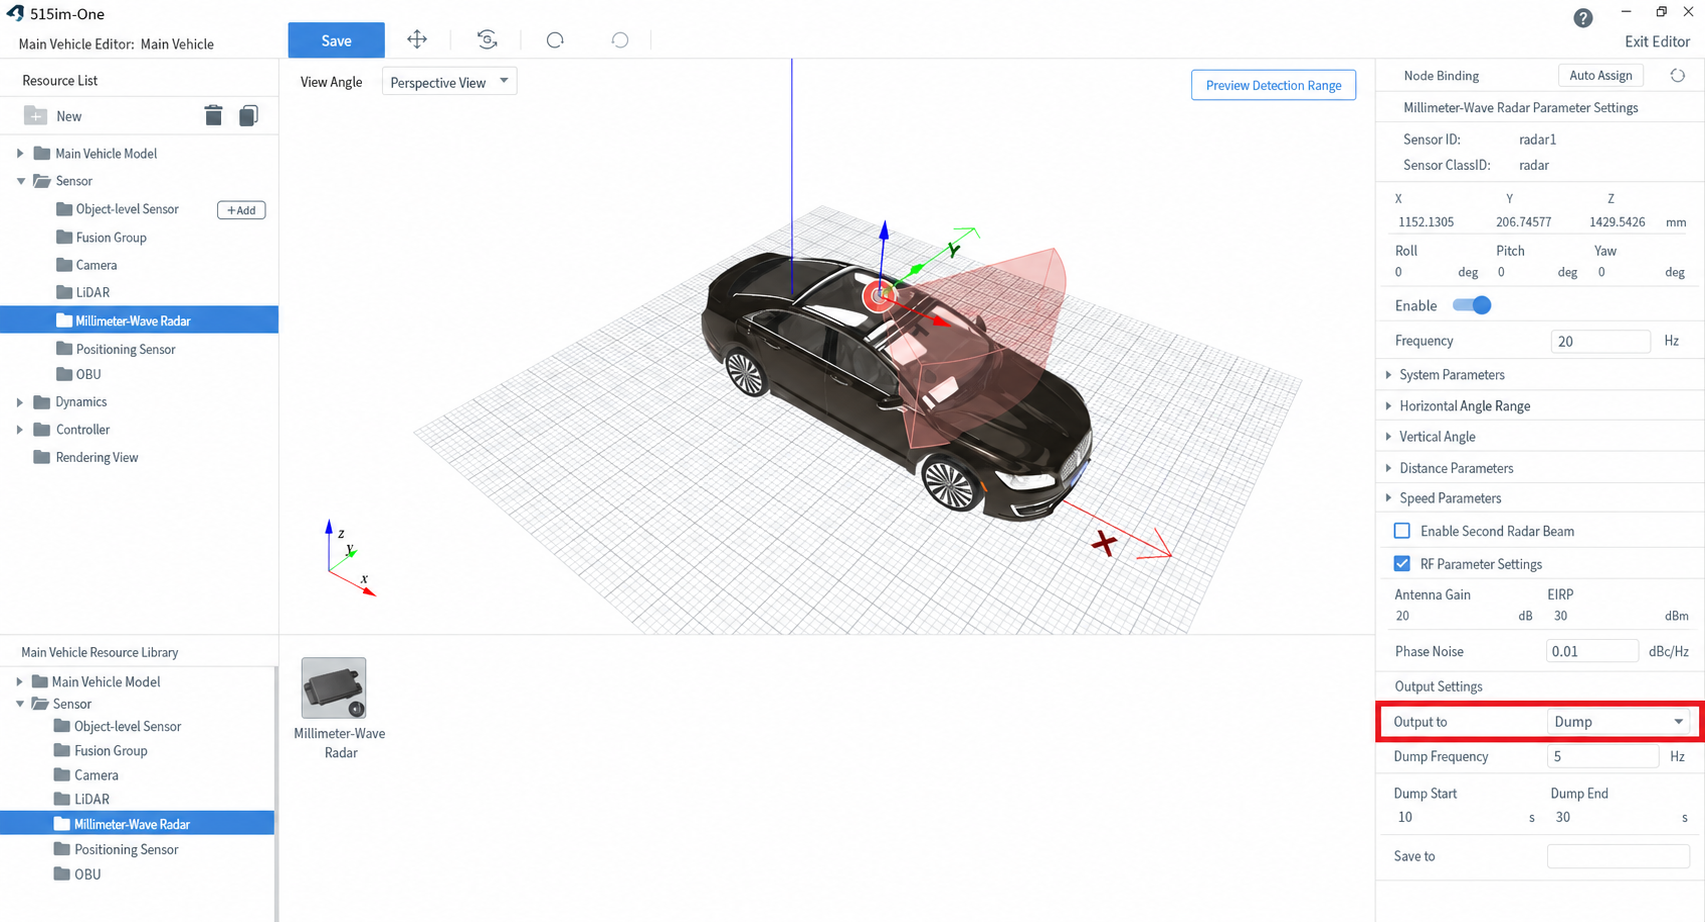Select the rotate view tool icon
This screenshot has height=922, width=1705.
[x=487, y=39]
